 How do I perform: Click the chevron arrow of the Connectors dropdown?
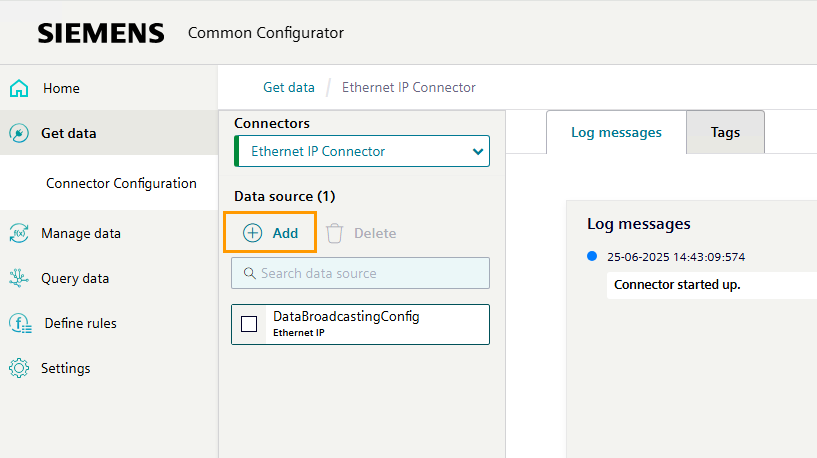click(478, 152)
